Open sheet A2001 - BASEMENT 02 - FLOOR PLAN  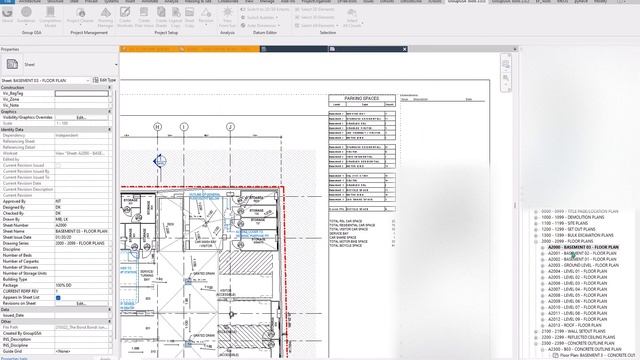582,253
